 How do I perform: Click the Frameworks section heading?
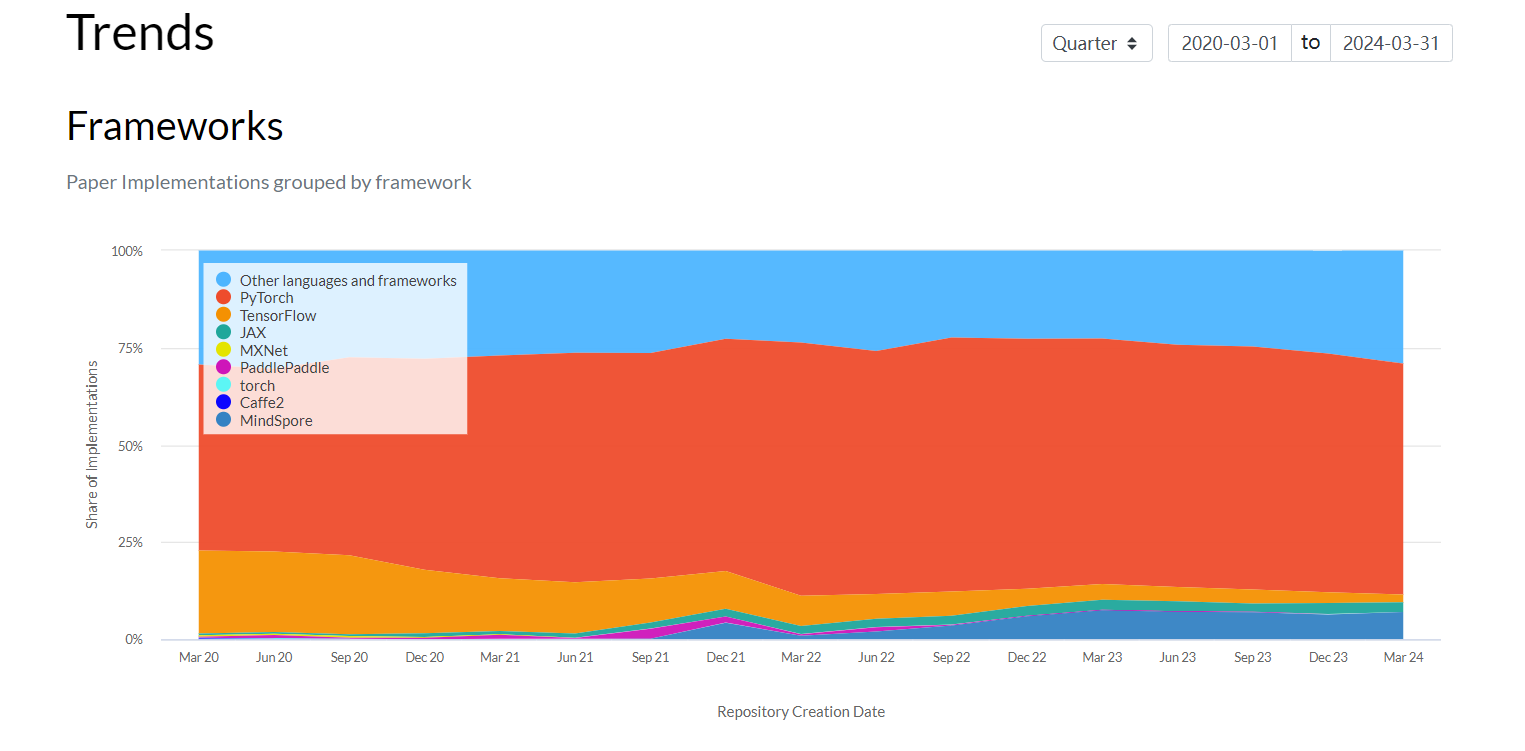pos(175,127)
